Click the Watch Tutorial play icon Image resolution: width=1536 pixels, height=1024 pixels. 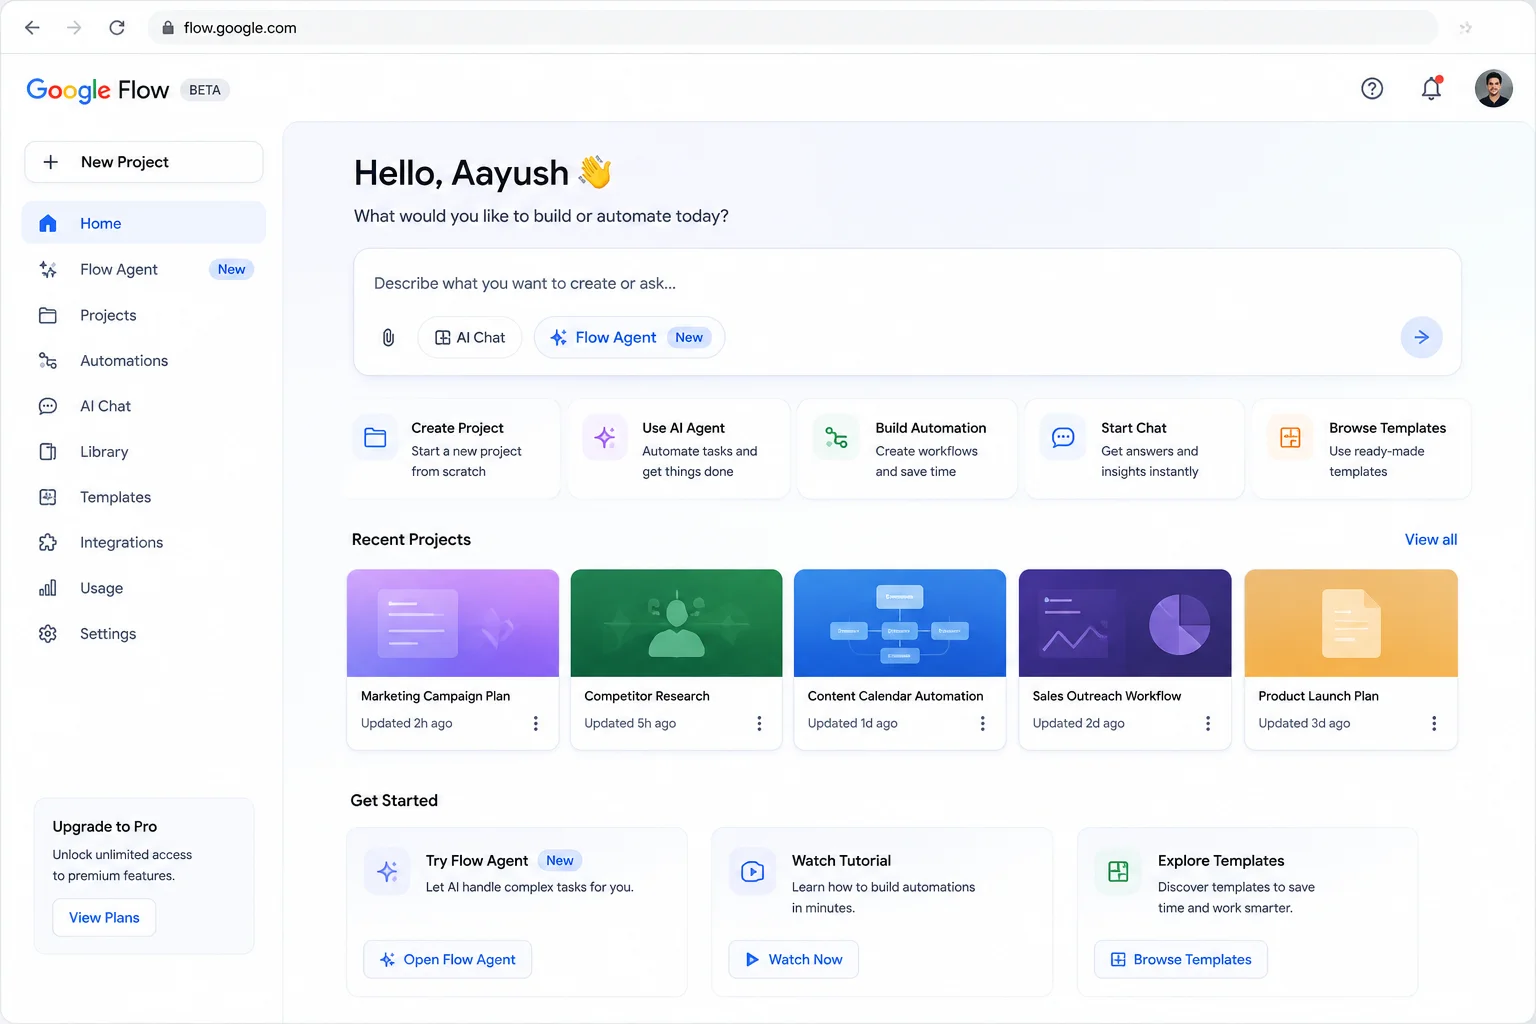(x=753, y=872)
